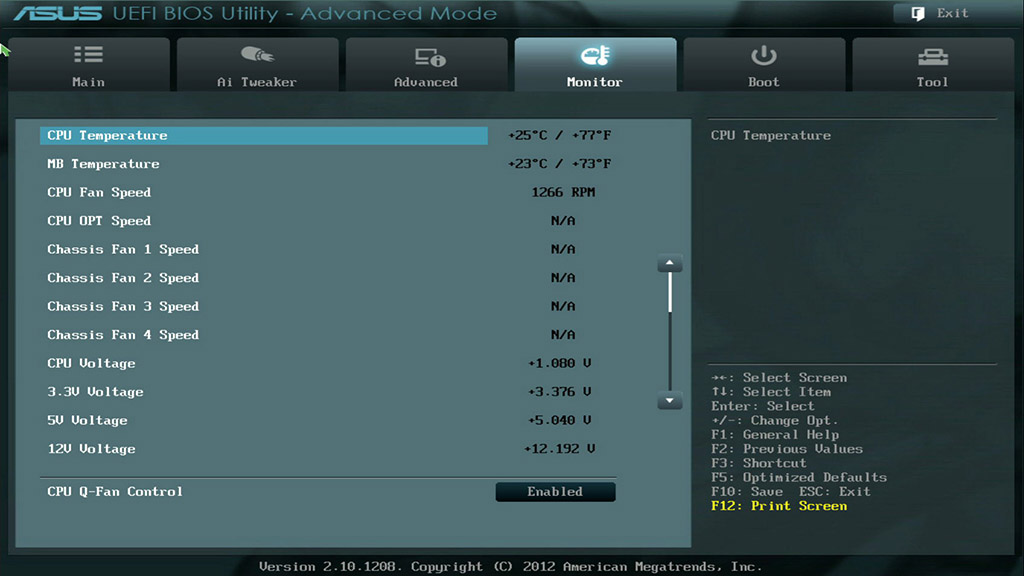Screen dimensions: 1024x576
Task: Click the scrollbar down arrow
Action: click(669, 400)
